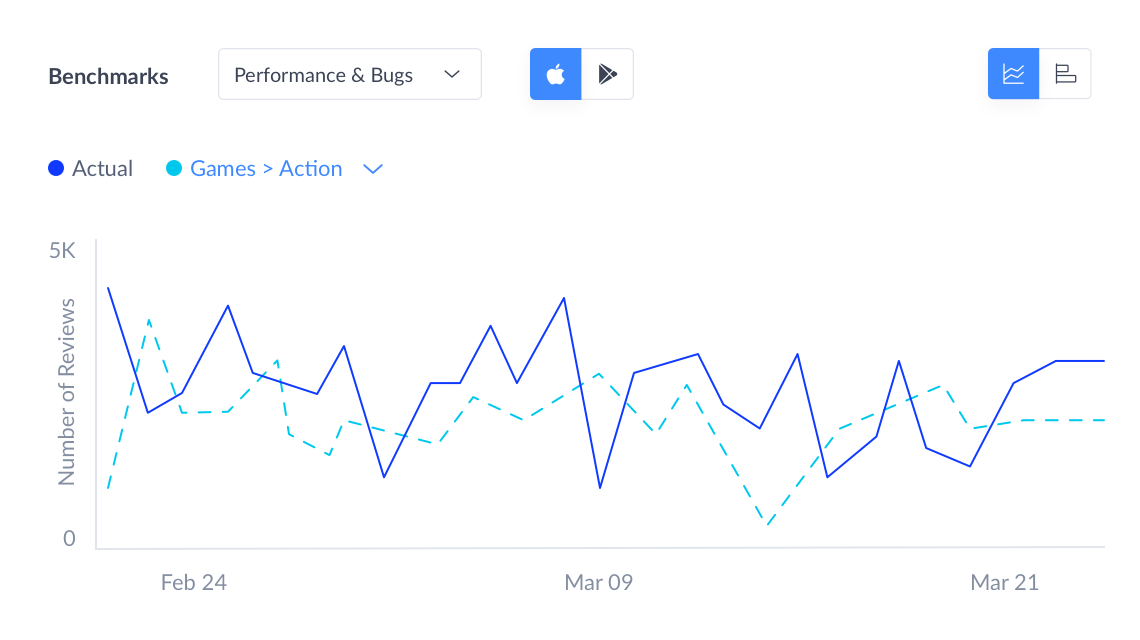Click the Actual legend label

(x=102, y=169)
